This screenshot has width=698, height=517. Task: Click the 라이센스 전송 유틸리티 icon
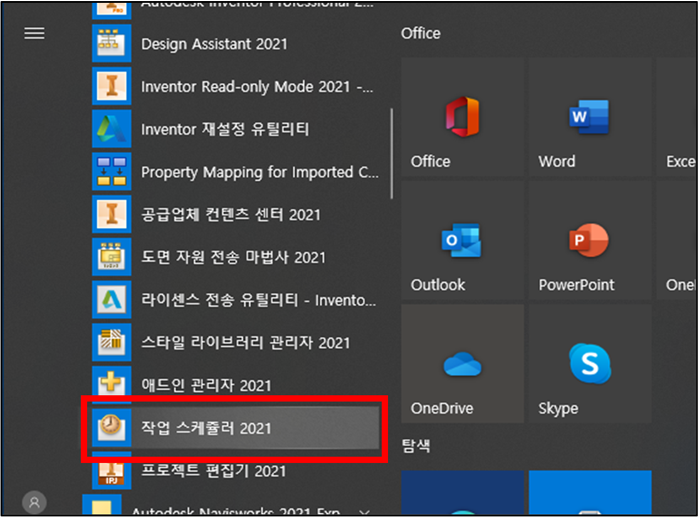(x=111, y=300)
